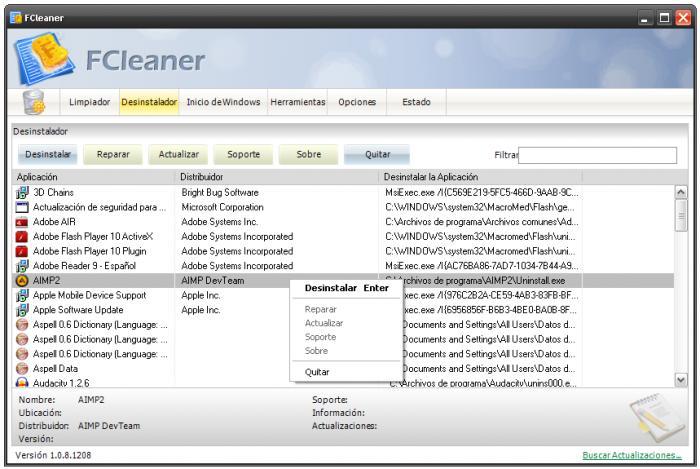Viewport: 700px width, 469px height.
Task: Sort by the Aplicación column header
Action: 93,177
